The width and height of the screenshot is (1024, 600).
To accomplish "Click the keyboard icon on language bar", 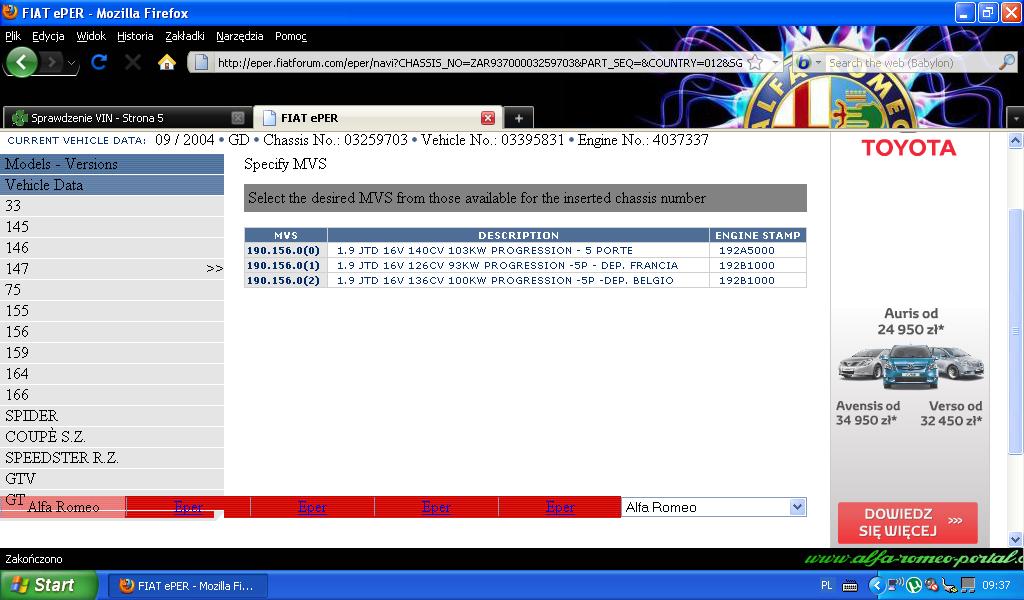I will pyautogui.click(x=850, y=586).
